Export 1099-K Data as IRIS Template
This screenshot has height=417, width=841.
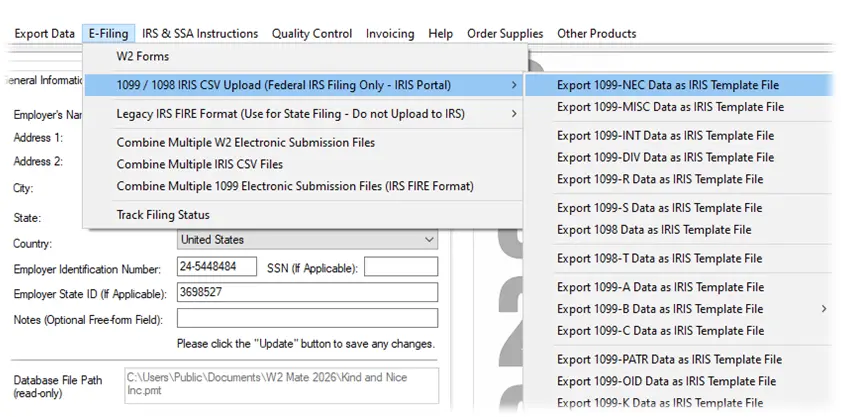tap(679, 403)
